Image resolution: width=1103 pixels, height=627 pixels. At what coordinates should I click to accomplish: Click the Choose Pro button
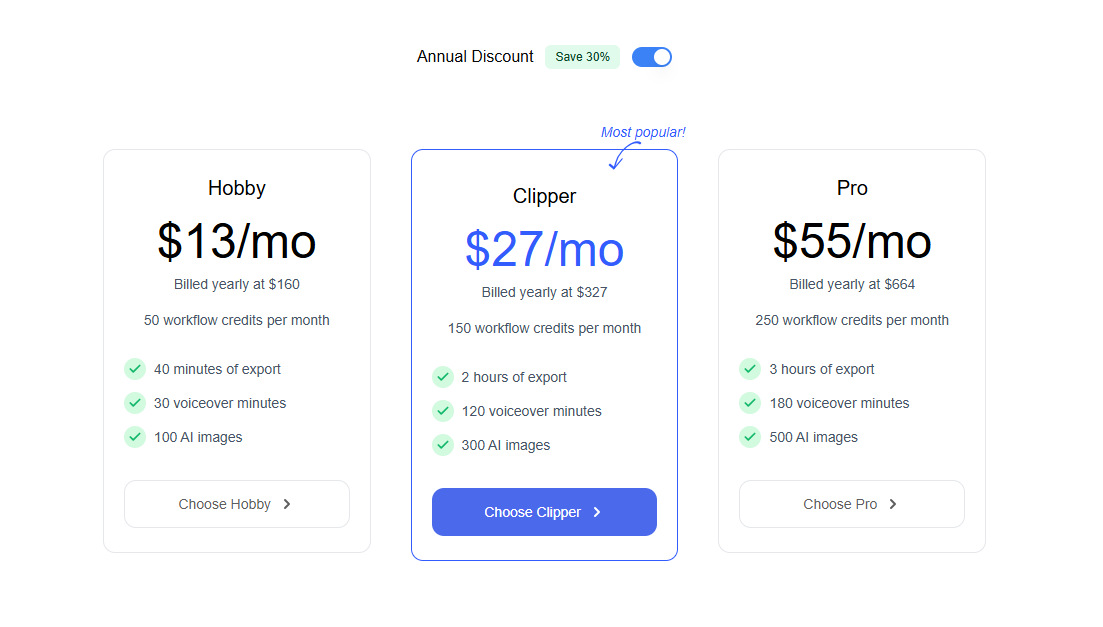[x=851, y=504]
